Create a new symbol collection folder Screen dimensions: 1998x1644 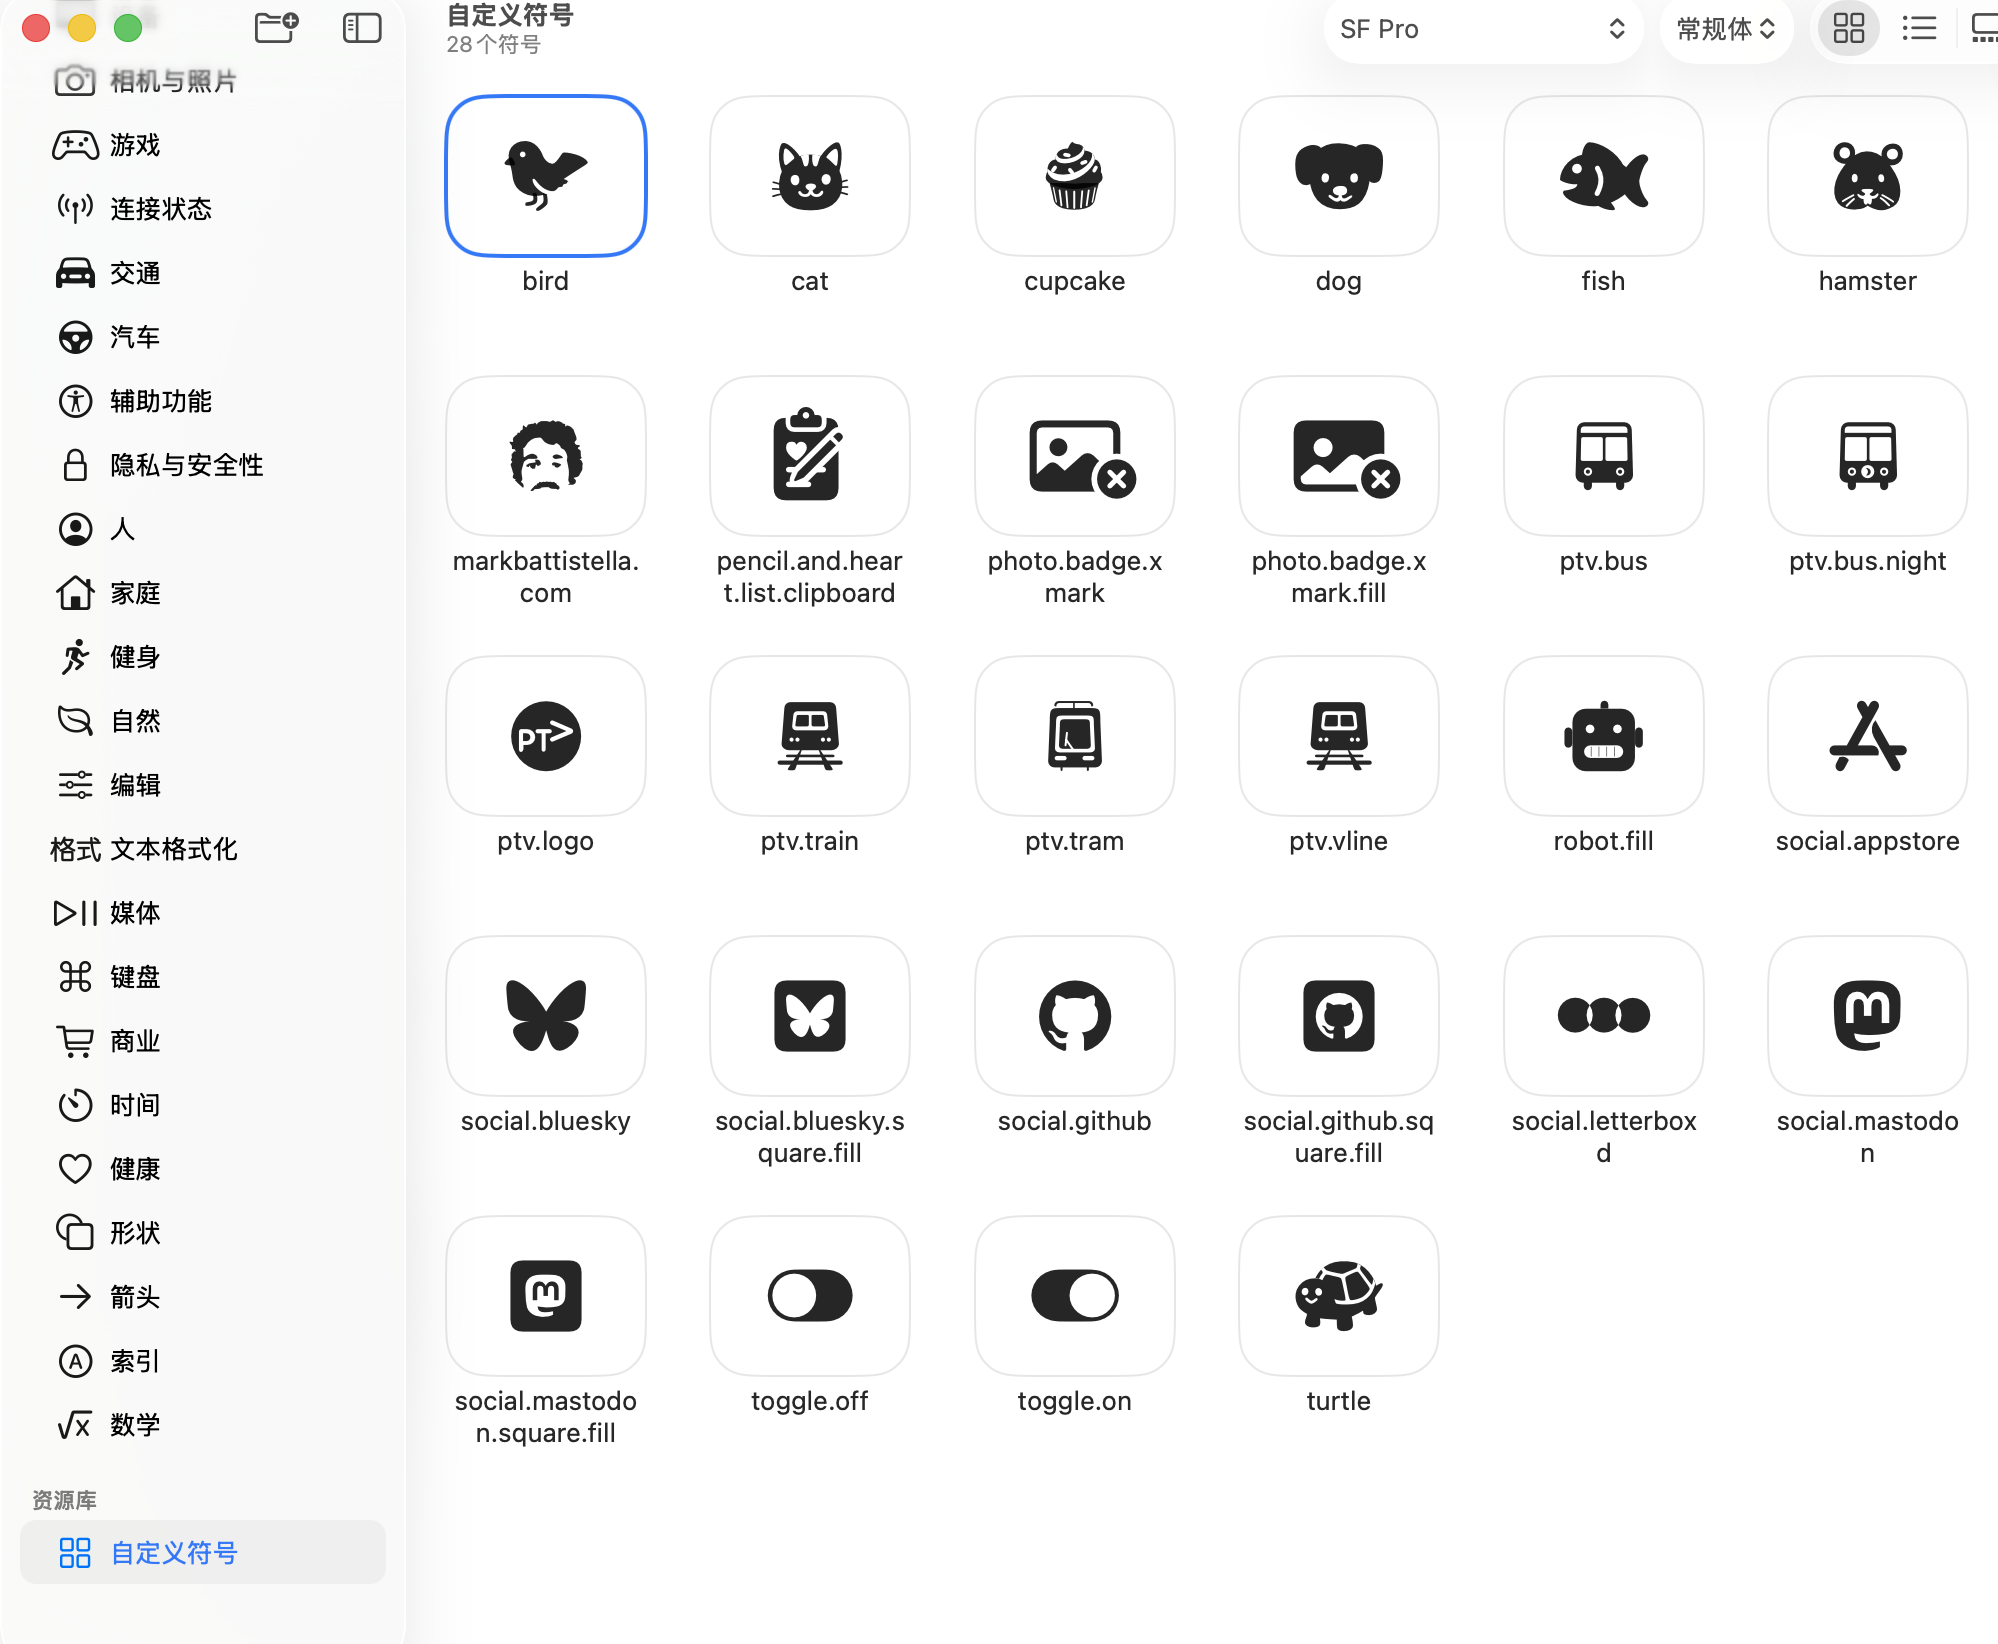[x=276, y=28]
